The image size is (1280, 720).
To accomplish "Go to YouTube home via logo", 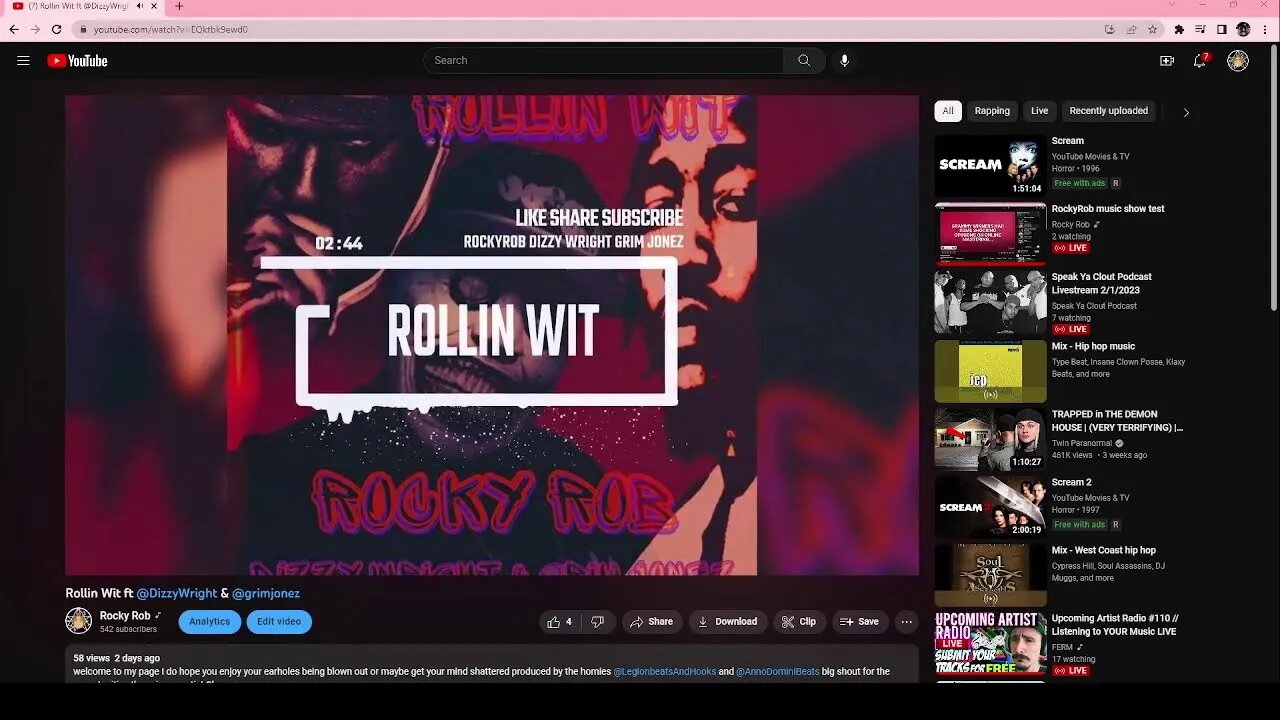I will click(x=77, y=61).
